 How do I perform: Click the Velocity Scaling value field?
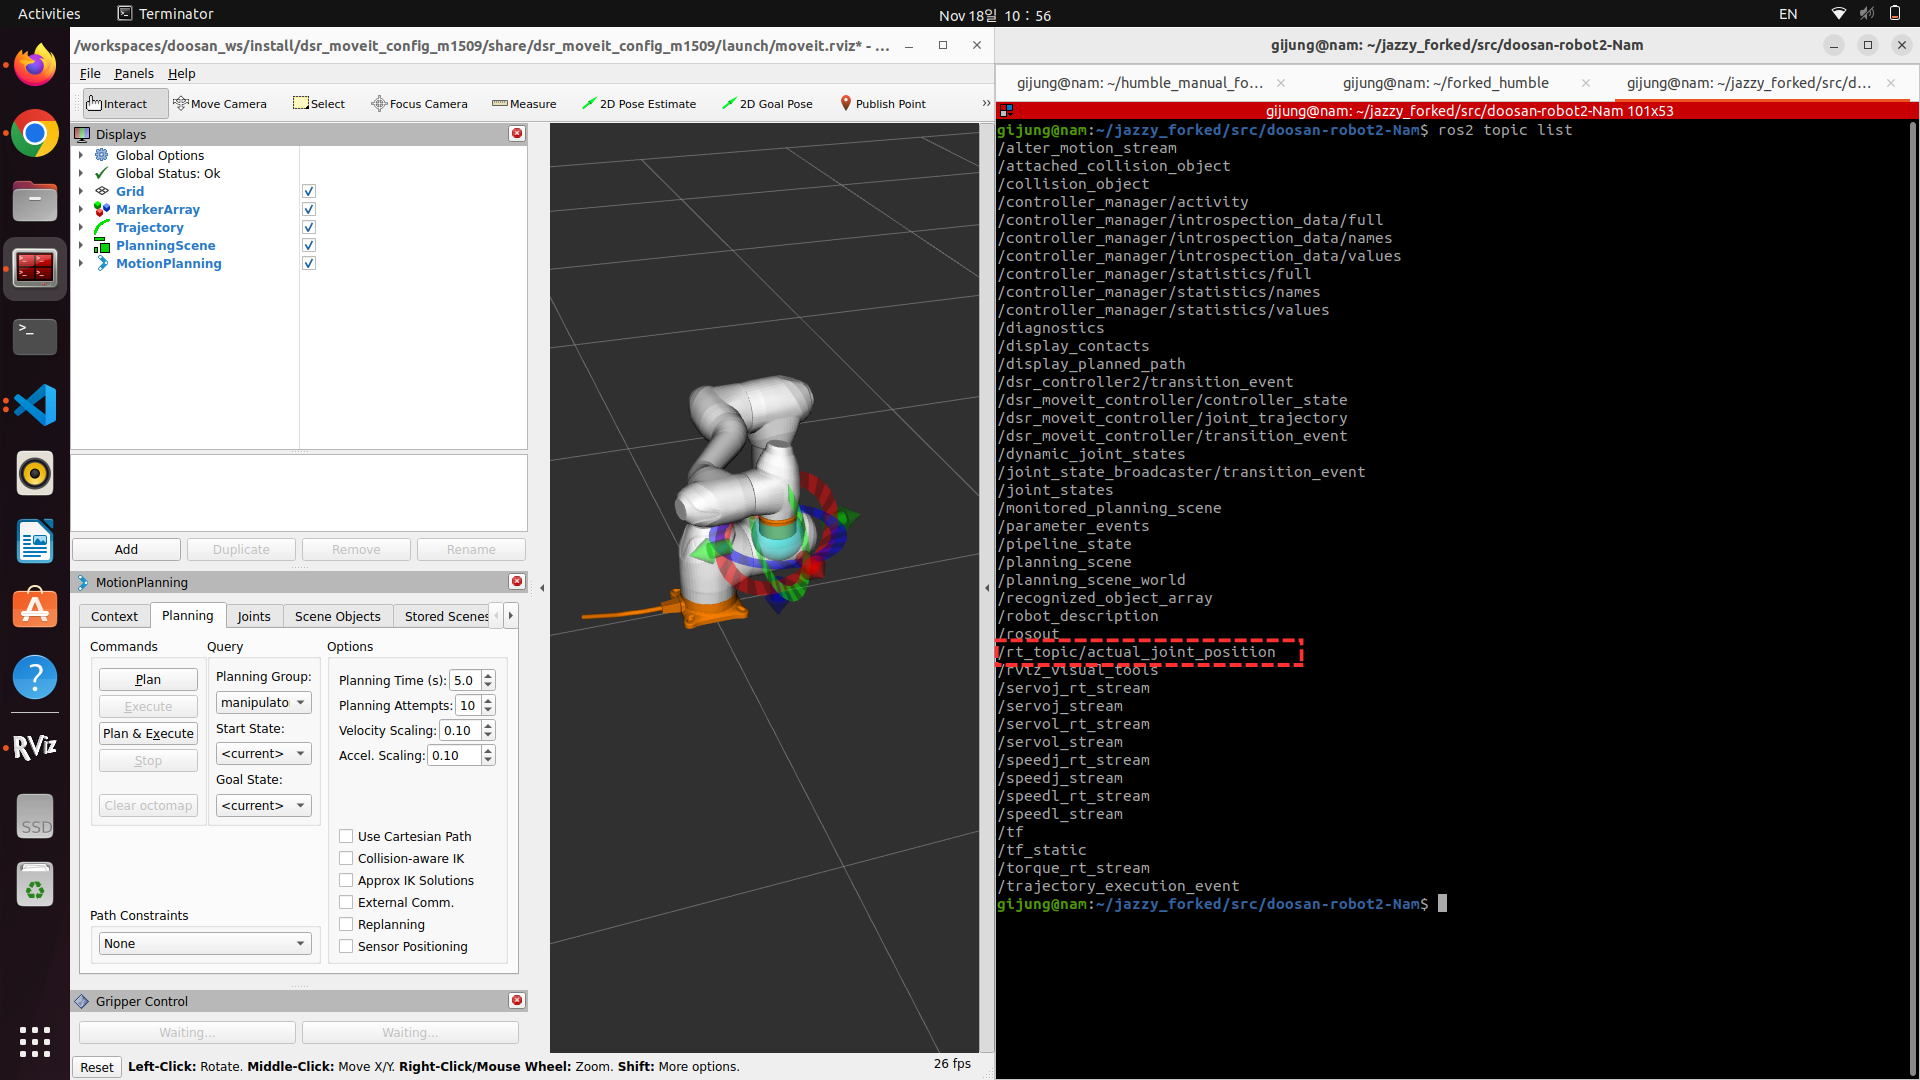459,730
